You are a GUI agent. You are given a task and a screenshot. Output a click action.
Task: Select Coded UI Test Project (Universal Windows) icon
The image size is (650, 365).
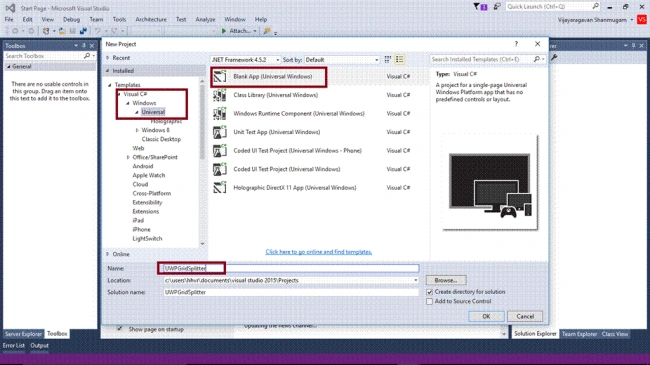coord(220,169)
